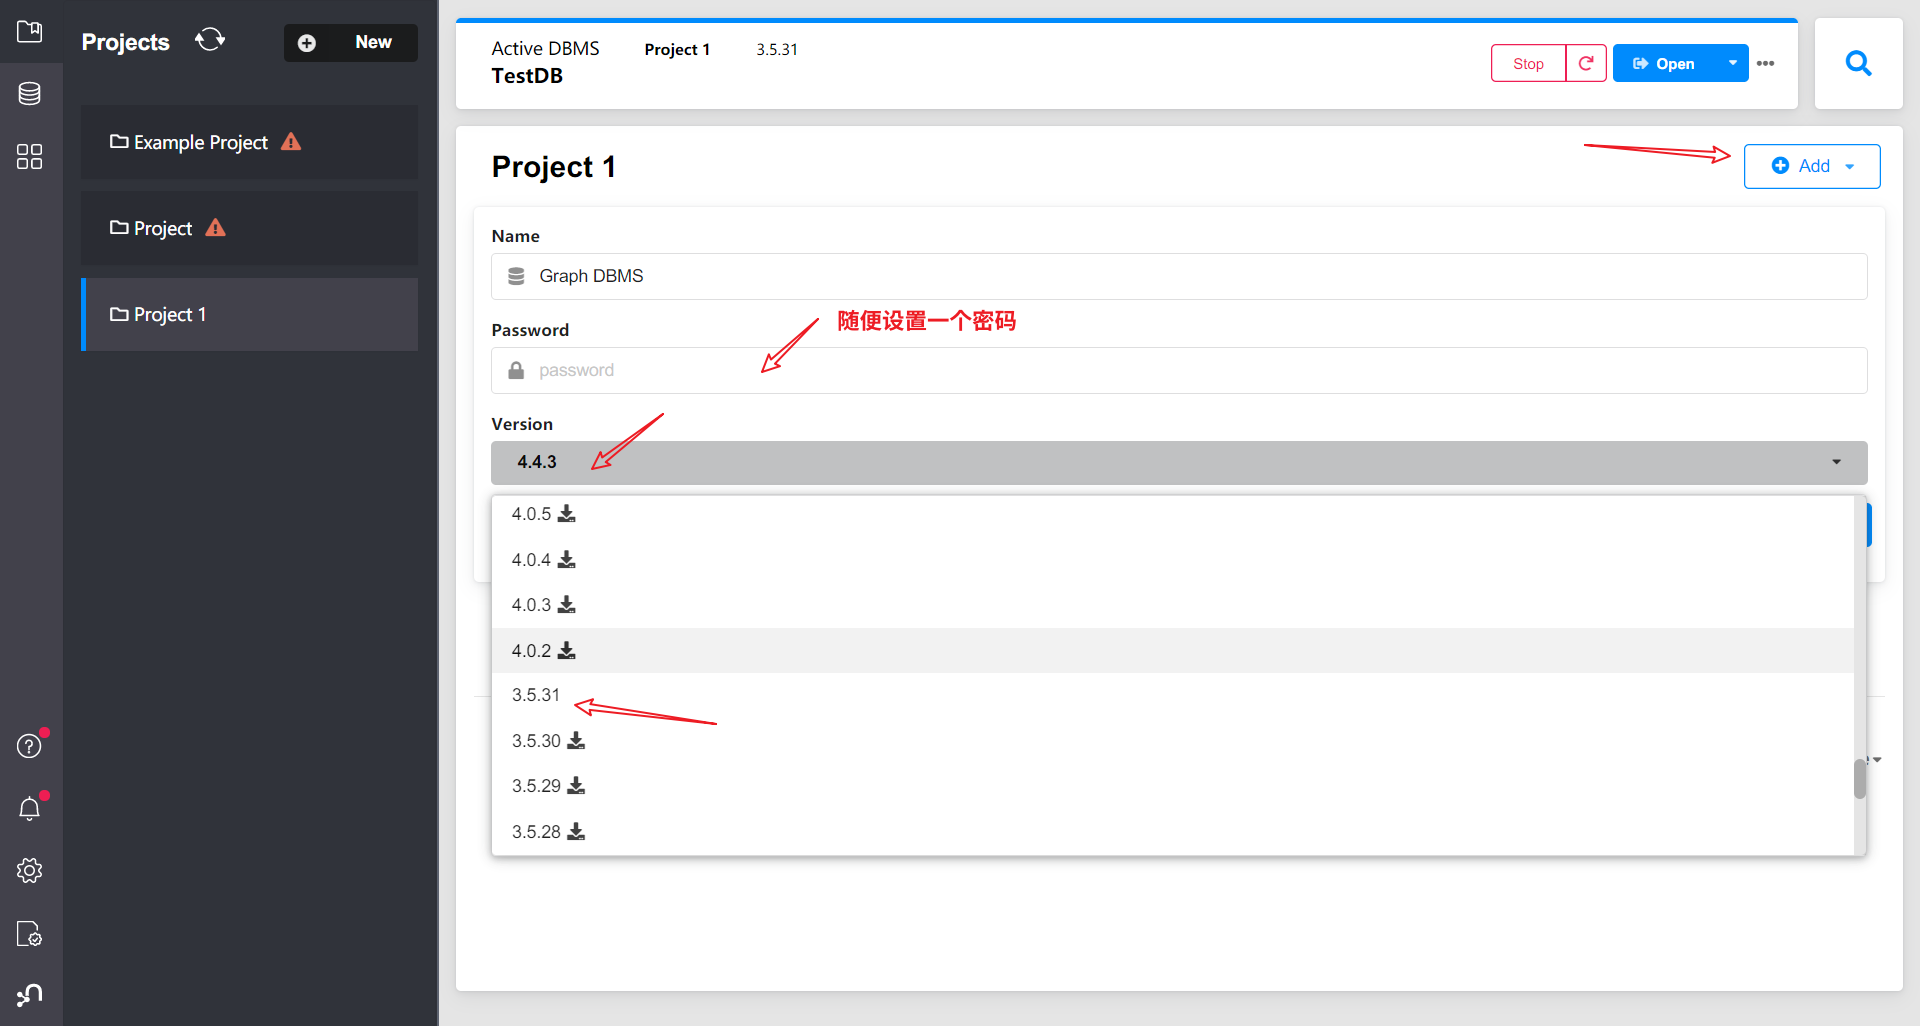Open the Notifications bell icon
The height and width of the screenshot is (1026, 1920).
30,808
